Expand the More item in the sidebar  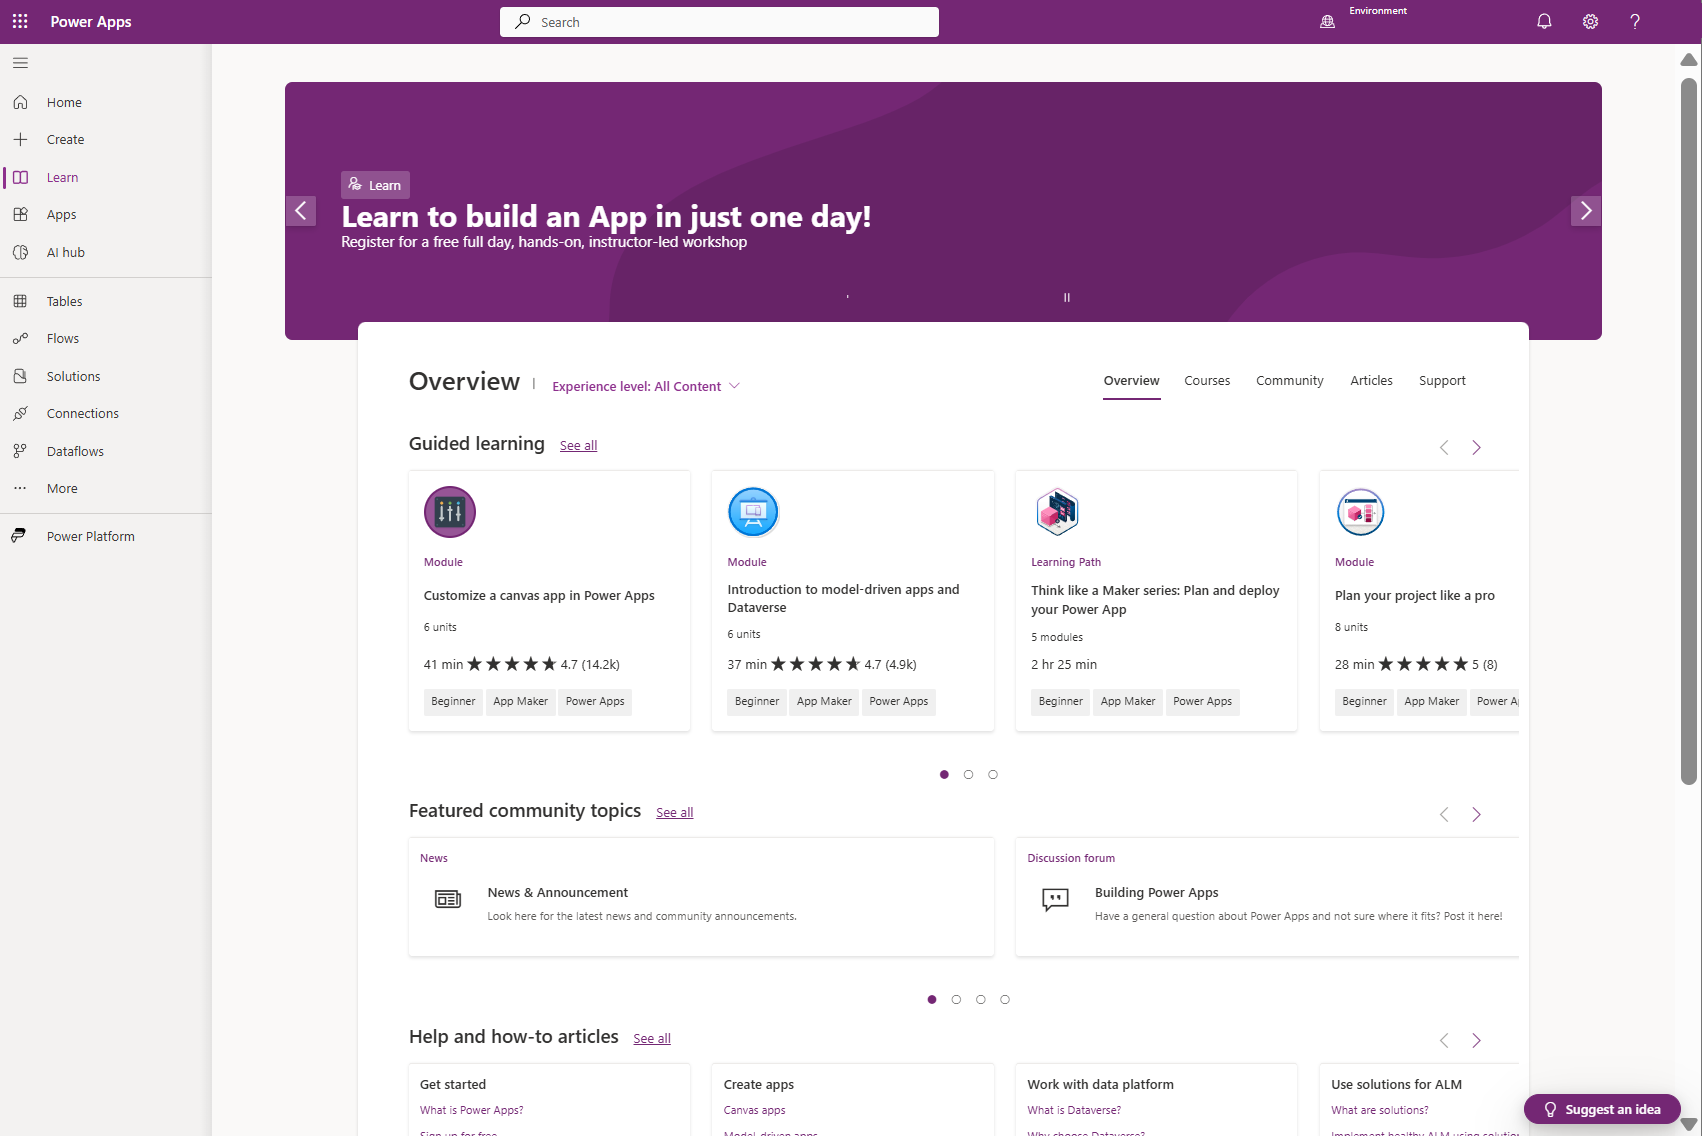click(x=61, y=488)
